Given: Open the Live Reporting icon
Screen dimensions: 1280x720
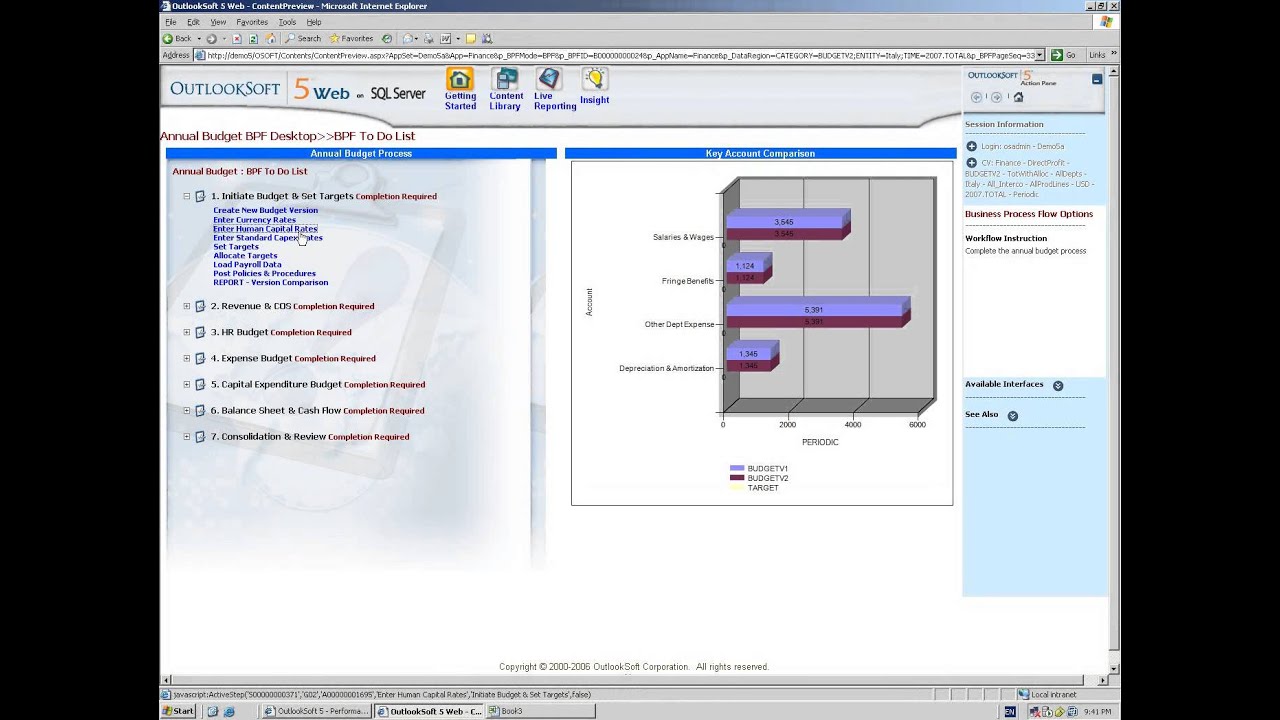Looking at the screenshot, I should tap(548, 80).
